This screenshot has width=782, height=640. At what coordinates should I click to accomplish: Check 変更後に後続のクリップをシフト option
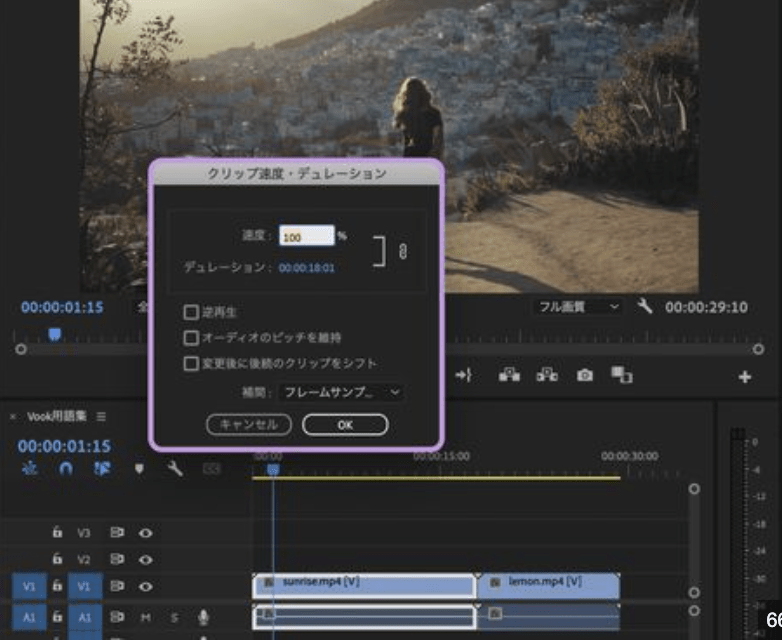point(191,364)
